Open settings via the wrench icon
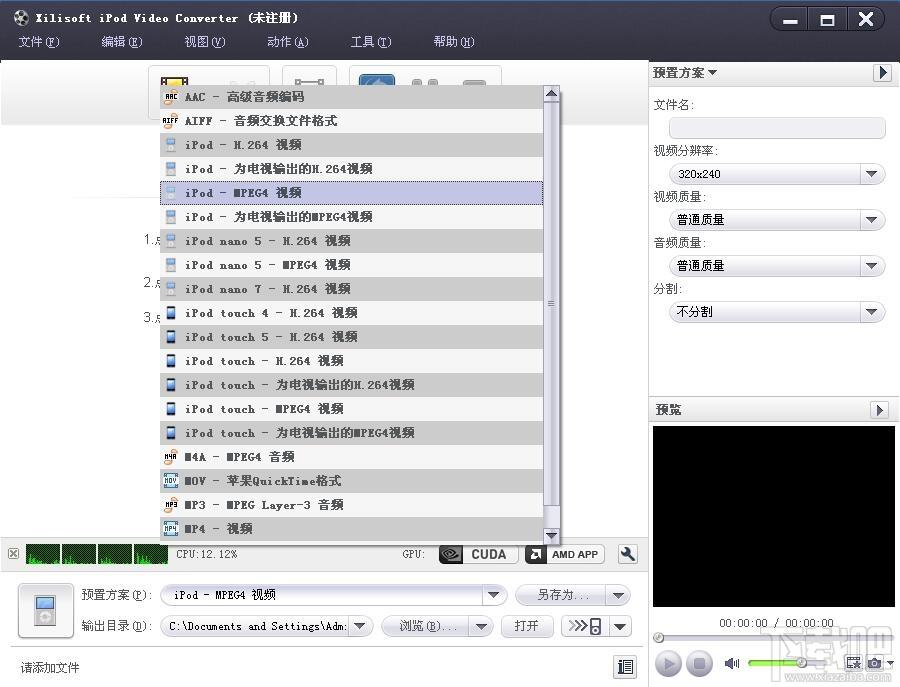The width and height of the screenshot is (900, 687). pyautogui.click(x=627, y=554)
